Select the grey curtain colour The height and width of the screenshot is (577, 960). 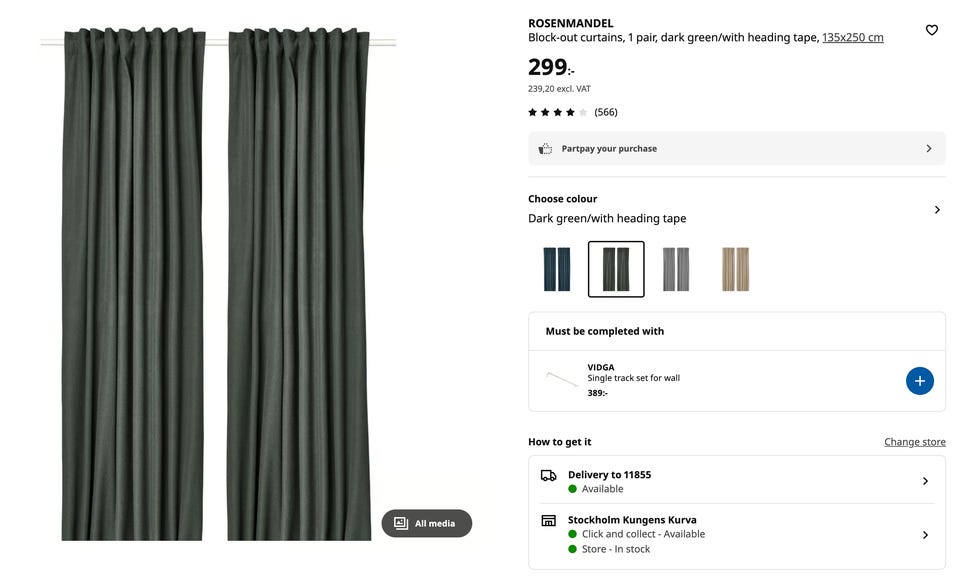(x=676, y=269)
